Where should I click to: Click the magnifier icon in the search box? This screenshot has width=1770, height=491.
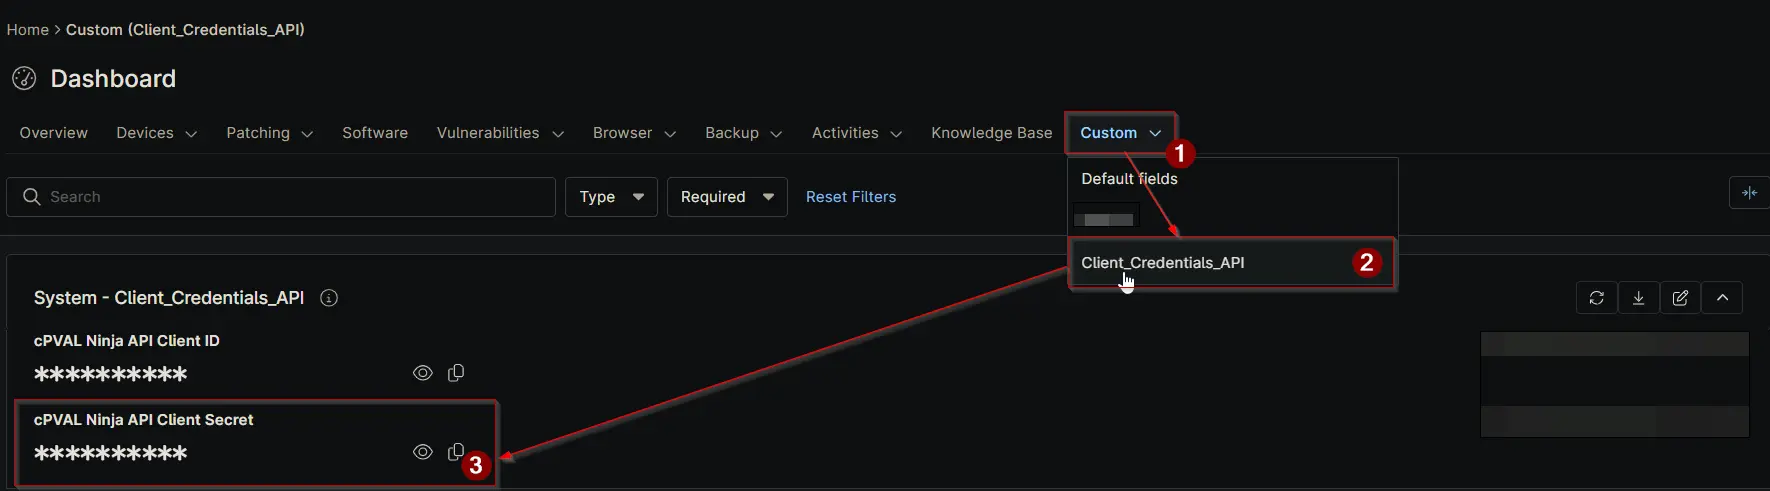pyautogui.click(x=32, y=197)
